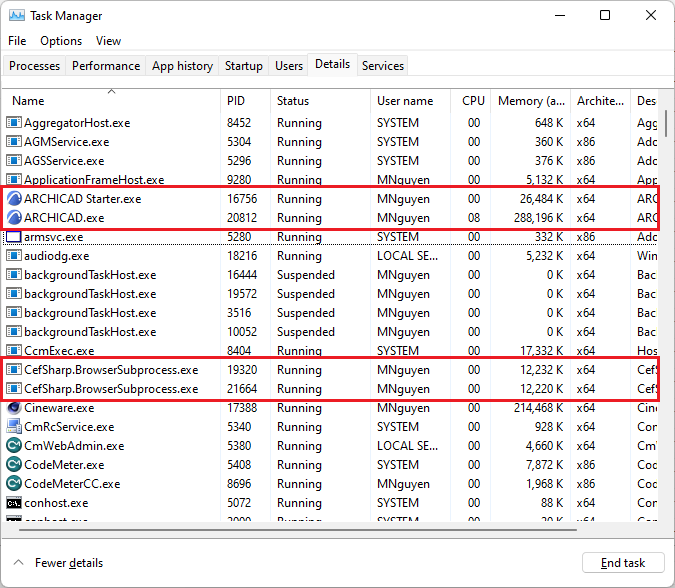
Task: Click the Task Manager title bar icon
Action: pos(16,16)
